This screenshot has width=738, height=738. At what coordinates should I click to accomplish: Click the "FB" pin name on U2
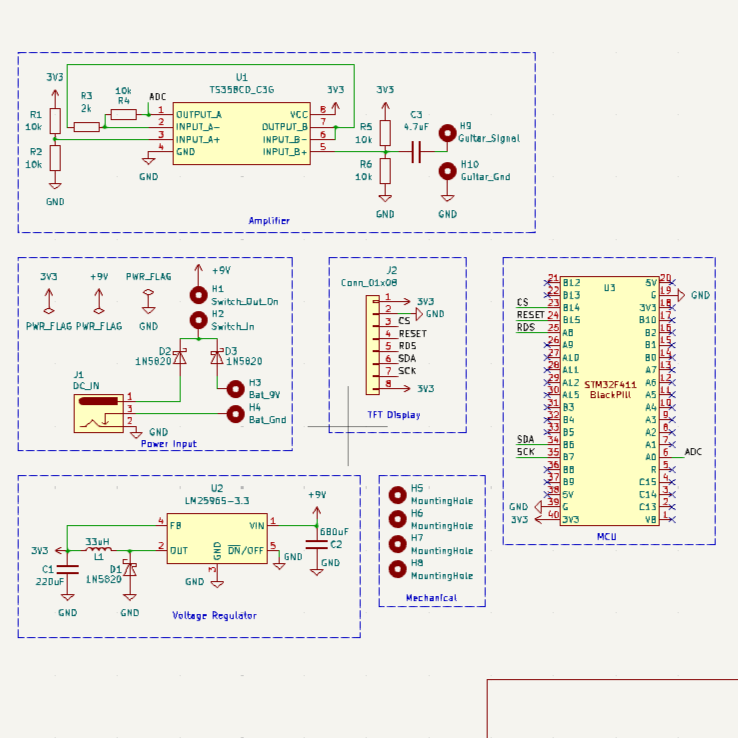(x=176, y=526)
